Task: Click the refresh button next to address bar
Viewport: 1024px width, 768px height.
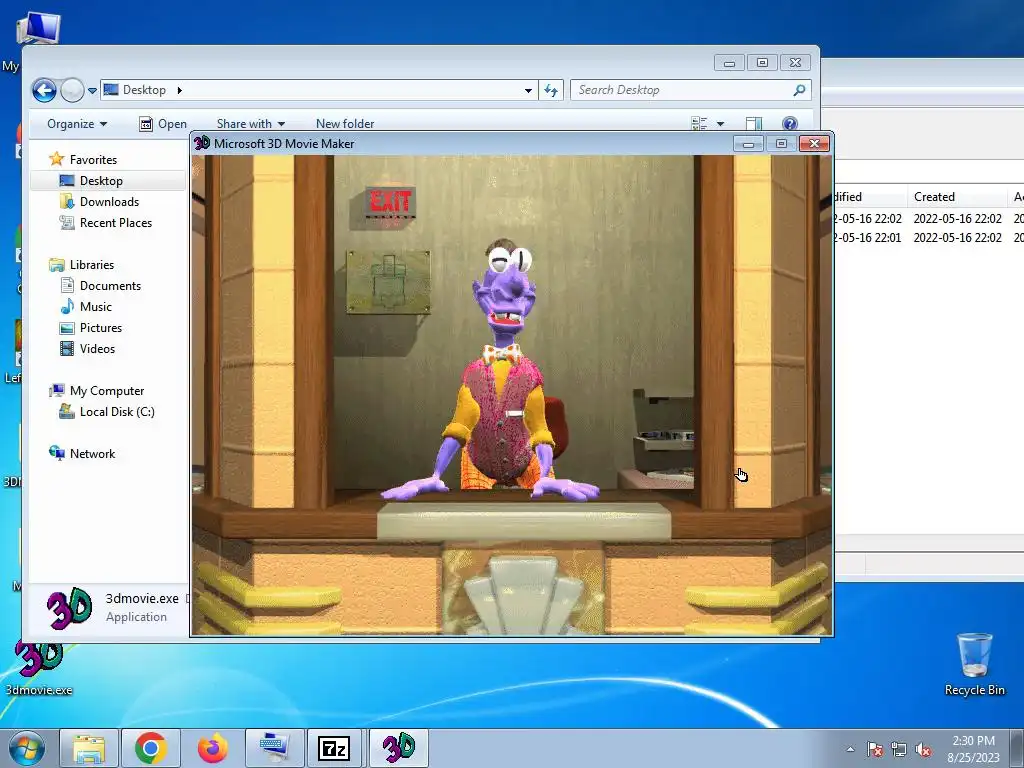Action: (551, 90)
